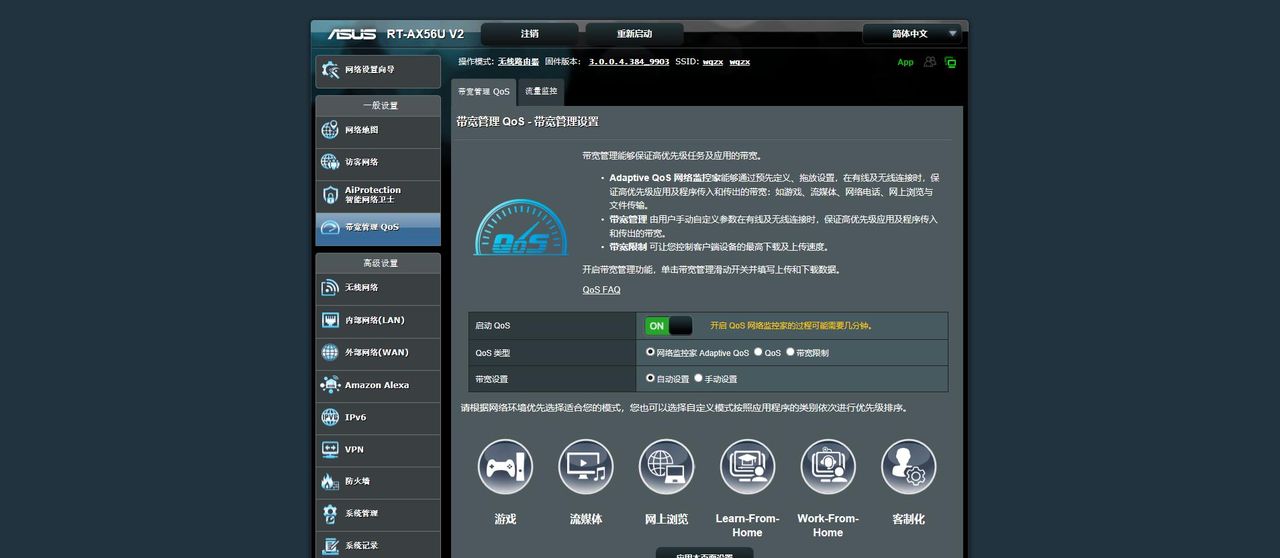This screenshot has width=1280, height=558.
Task: Open AiProtection 智能网络卫士 page
Action: 378,195
